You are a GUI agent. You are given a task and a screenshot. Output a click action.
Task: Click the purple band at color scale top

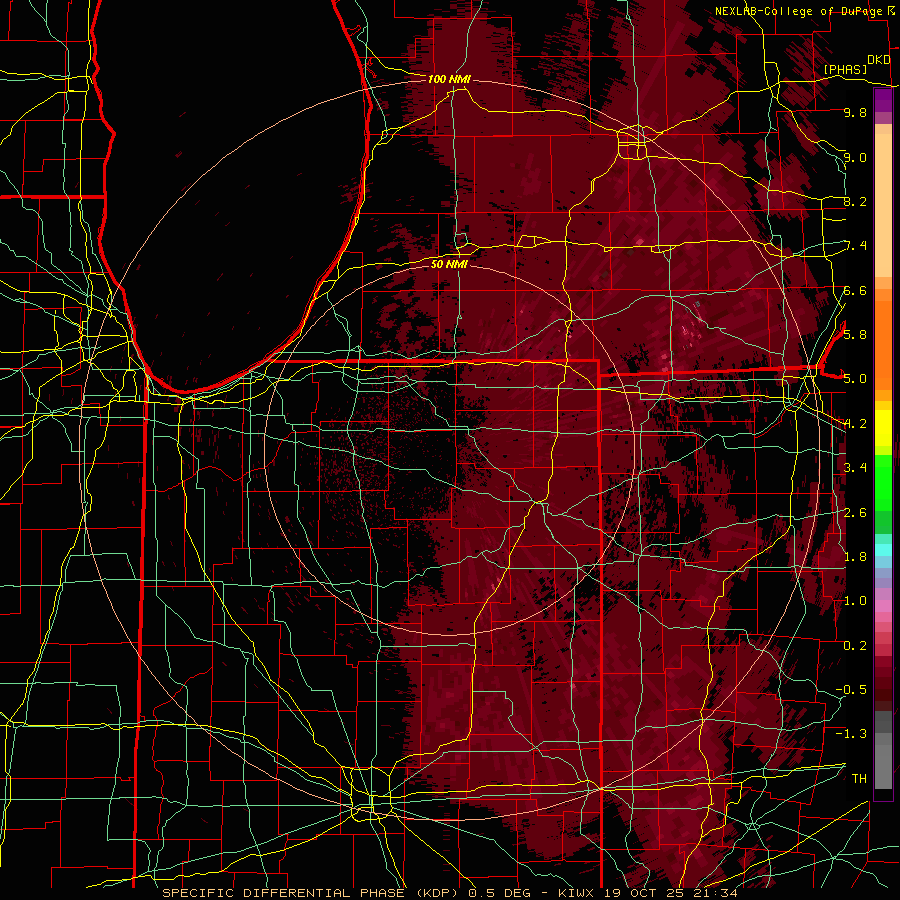(883, 101)
